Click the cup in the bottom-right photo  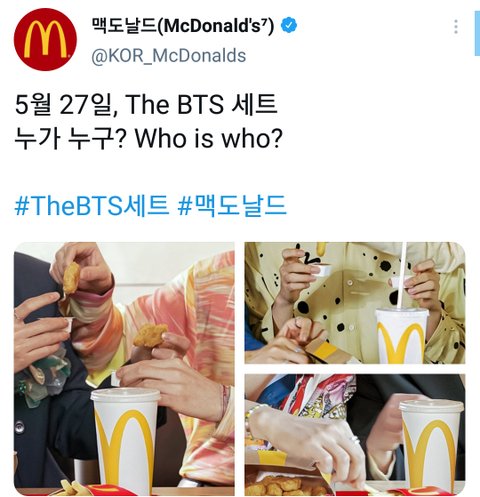431,447
